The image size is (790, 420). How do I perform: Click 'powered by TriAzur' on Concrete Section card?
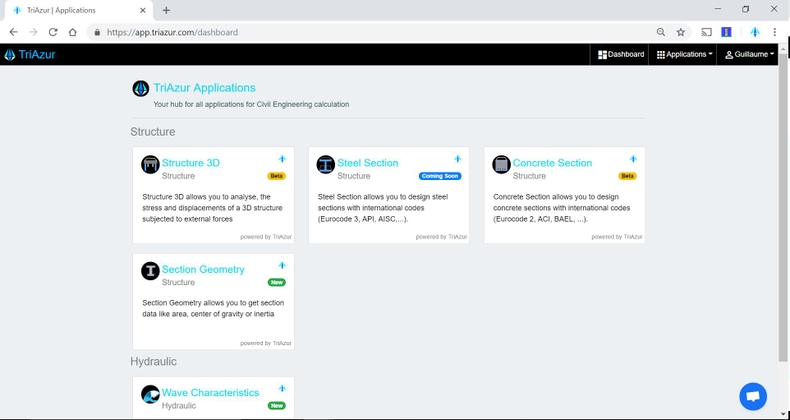(x=617, y=237)
